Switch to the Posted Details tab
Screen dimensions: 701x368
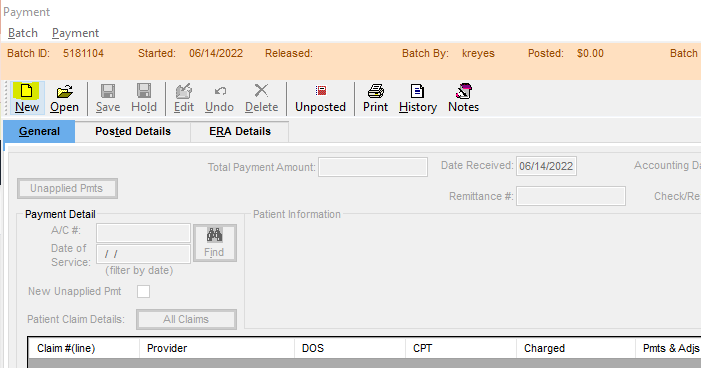pyautogui.click(x=133, y=131)
